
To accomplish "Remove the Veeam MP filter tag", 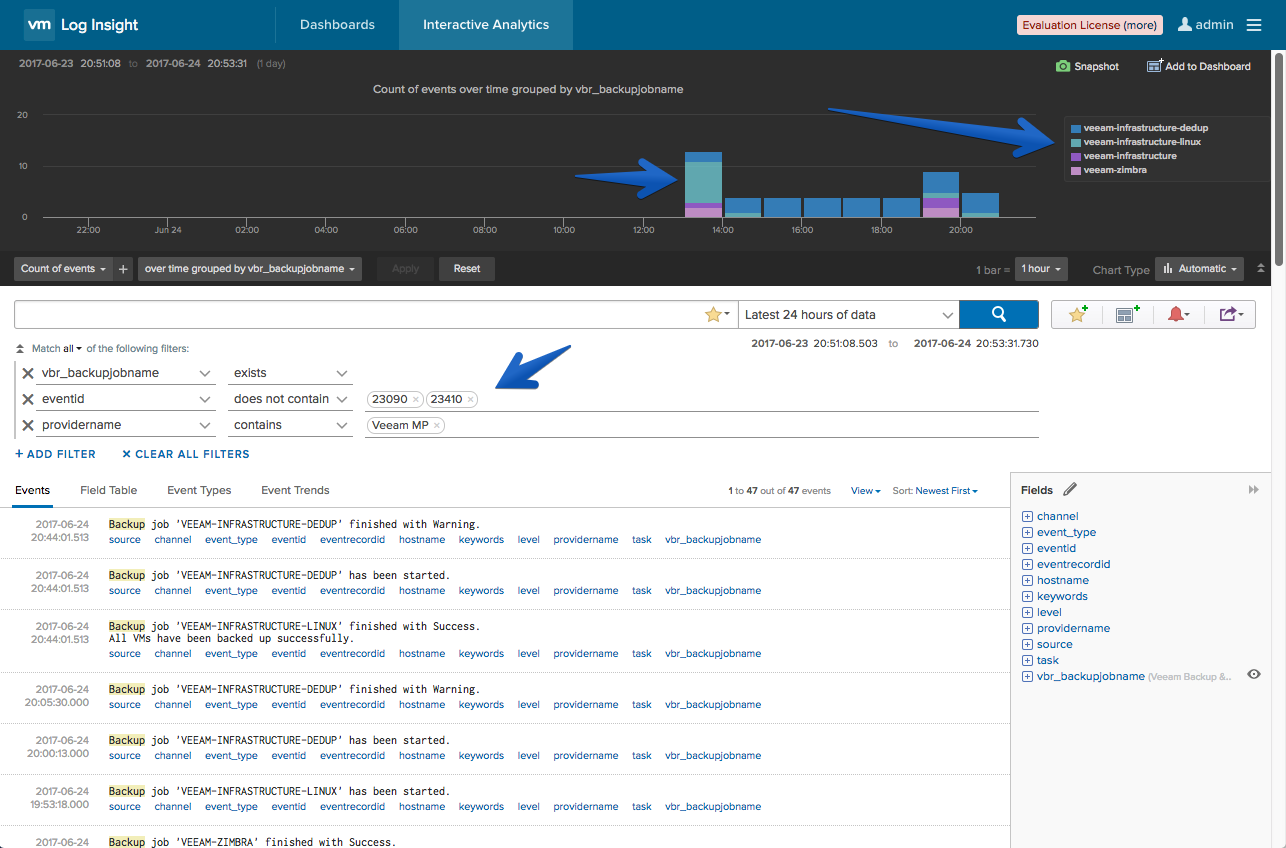I will click(437, 425).
